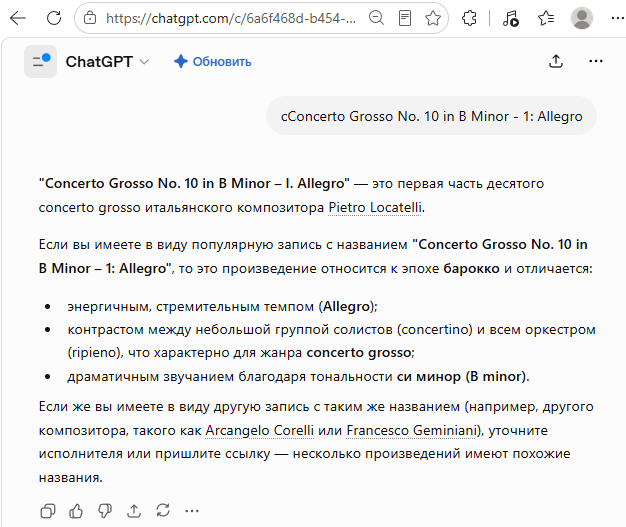626x527 pixels.
Task: Open the Pietro Locatelli link
Action: click(375, 208)
